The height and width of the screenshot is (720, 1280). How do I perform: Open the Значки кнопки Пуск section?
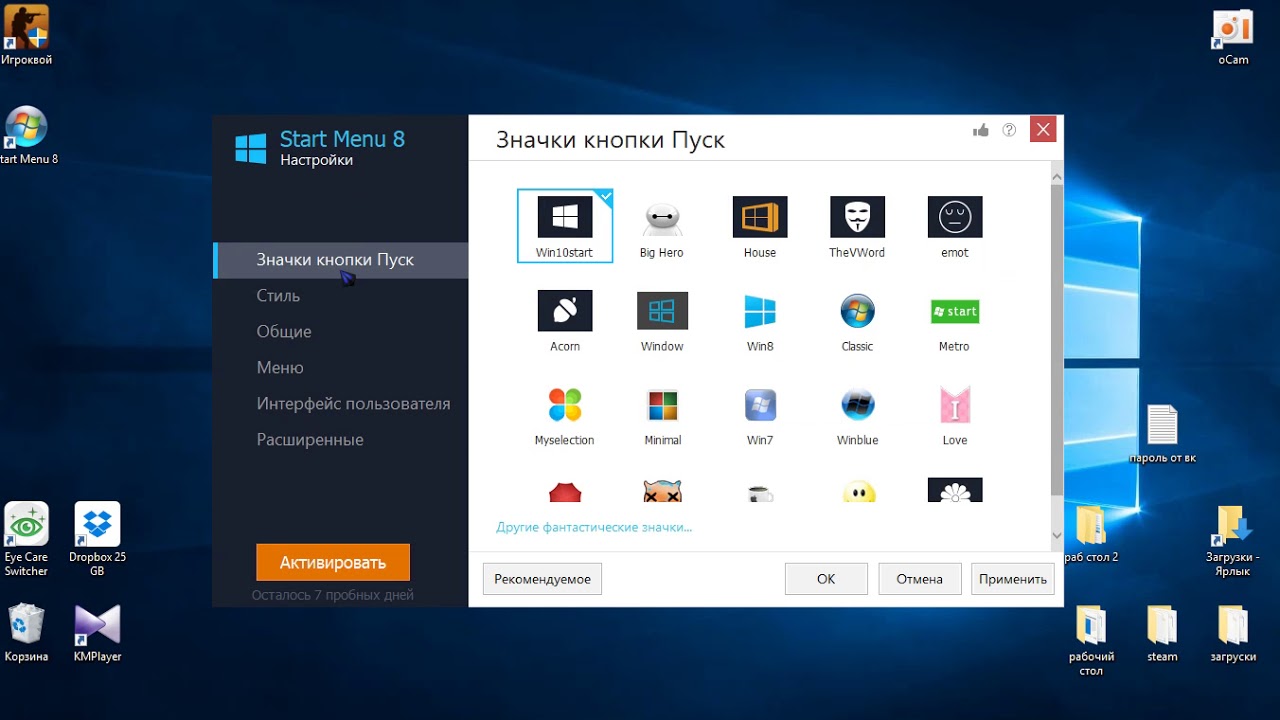pos(341,260)
